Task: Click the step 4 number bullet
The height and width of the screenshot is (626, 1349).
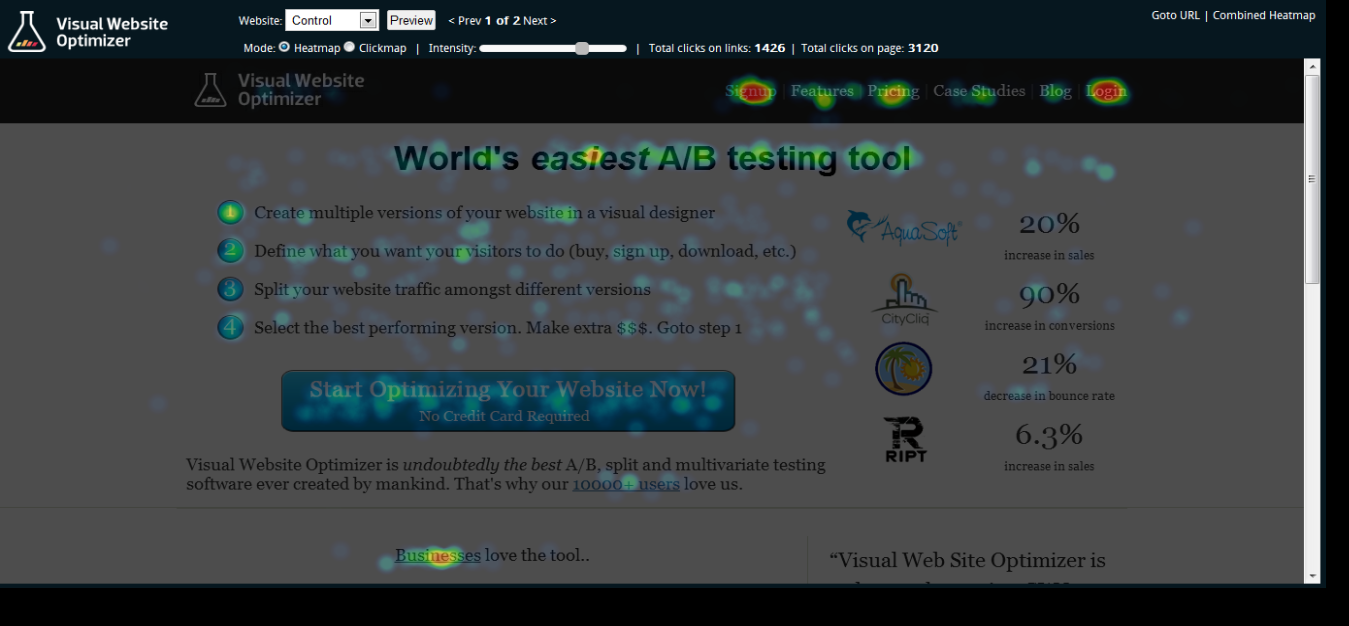Action: [x=230, y=327]
